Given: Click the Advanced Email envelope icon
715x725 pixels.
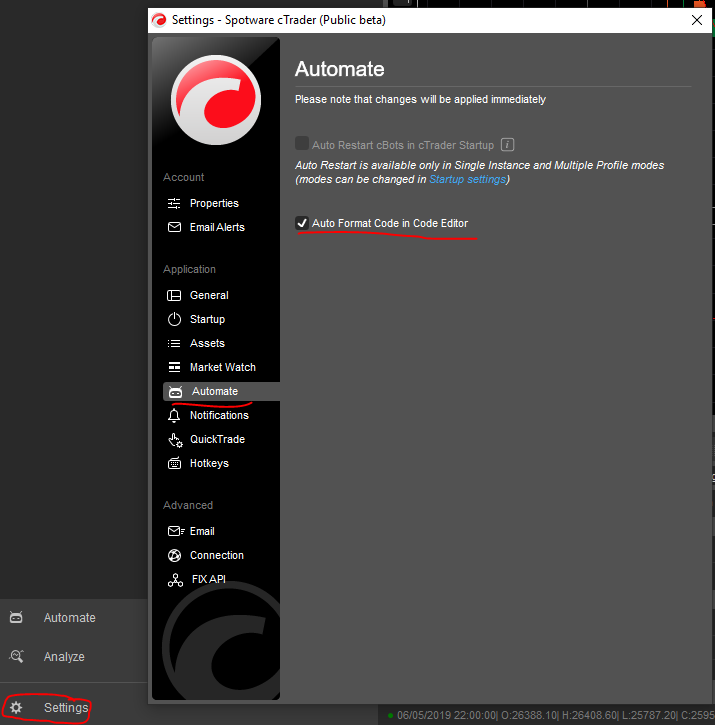Looking at the screenshot, I should pos(176,531).
